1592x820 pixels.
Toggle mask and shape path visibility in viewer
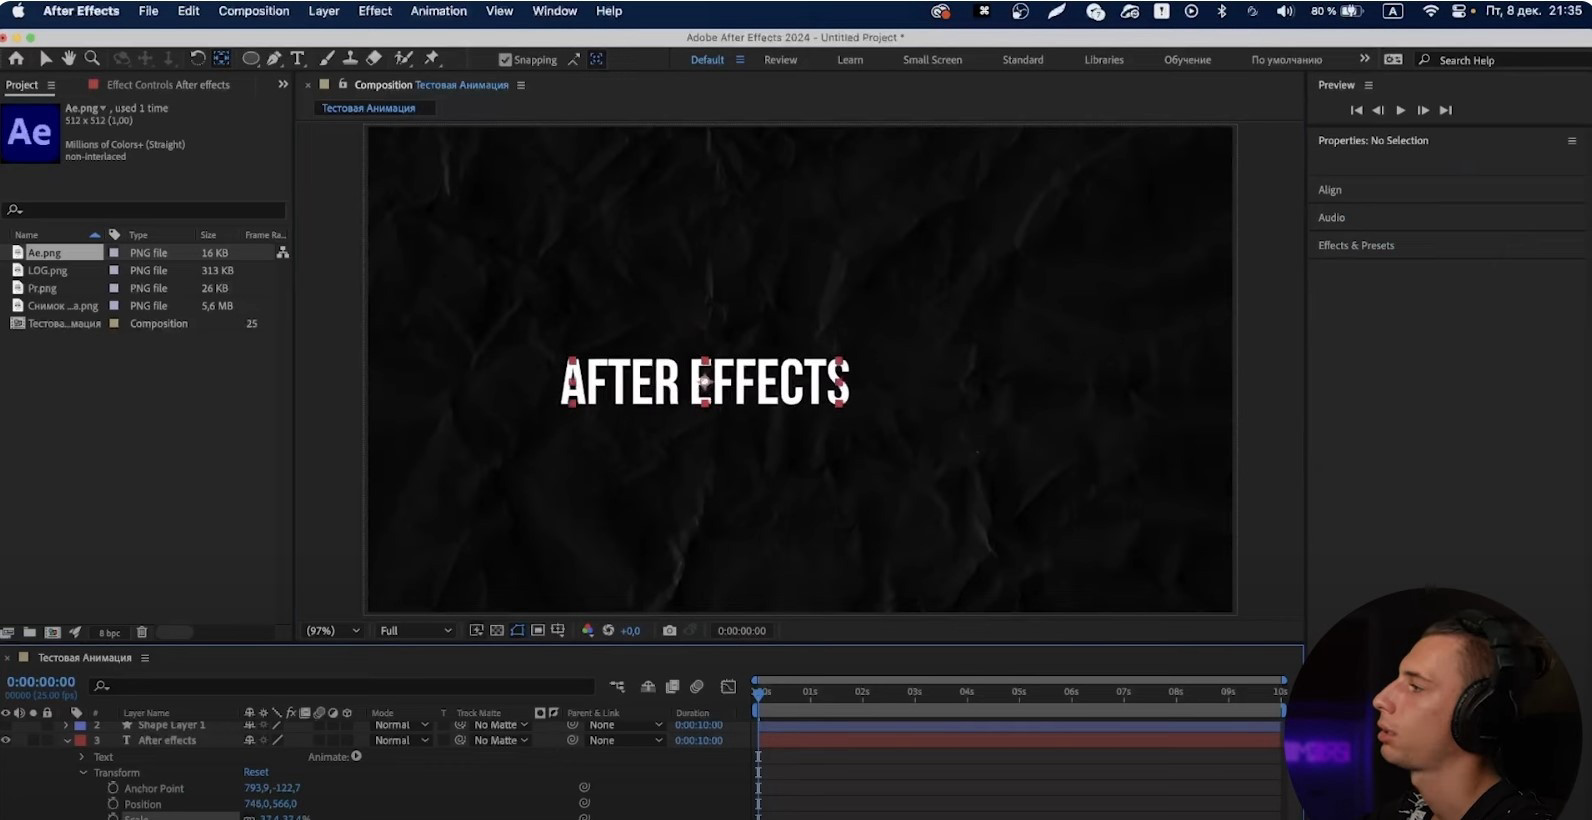pyautogui.click(x=517, y=631)
